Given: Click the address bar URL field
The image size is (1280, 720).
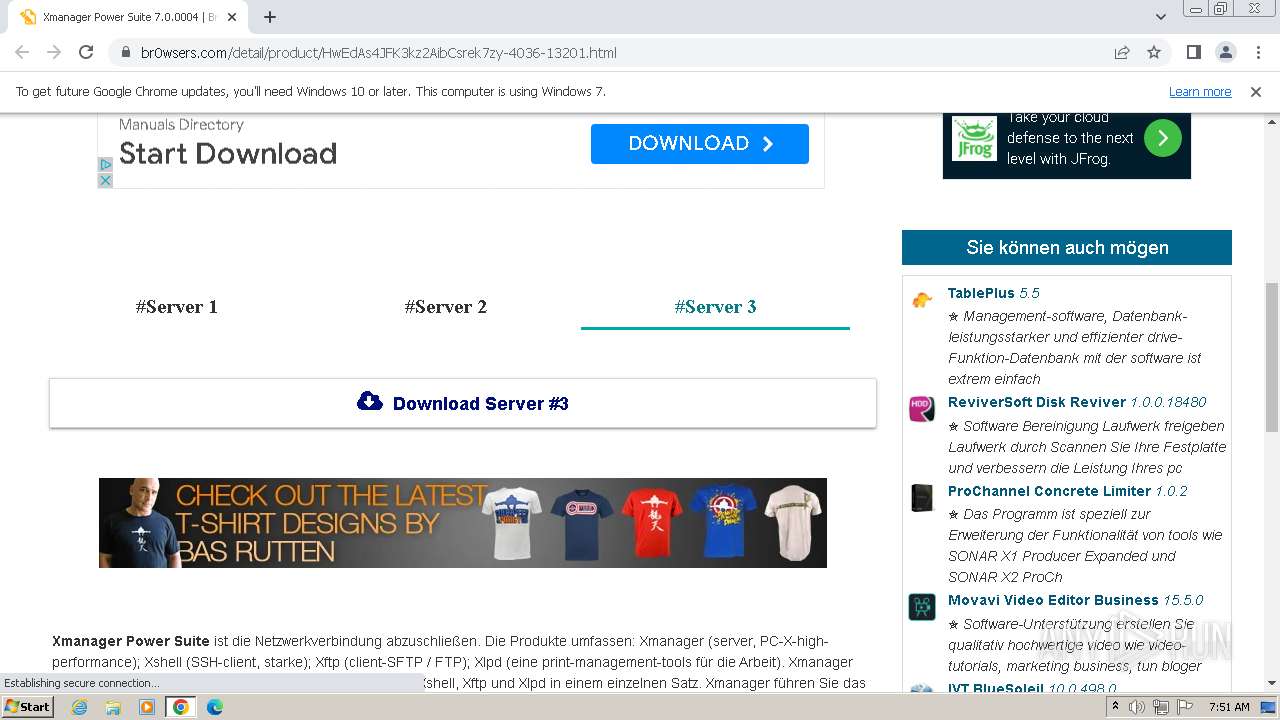Looking at the screenshot, I should click(x=600, y=53).
